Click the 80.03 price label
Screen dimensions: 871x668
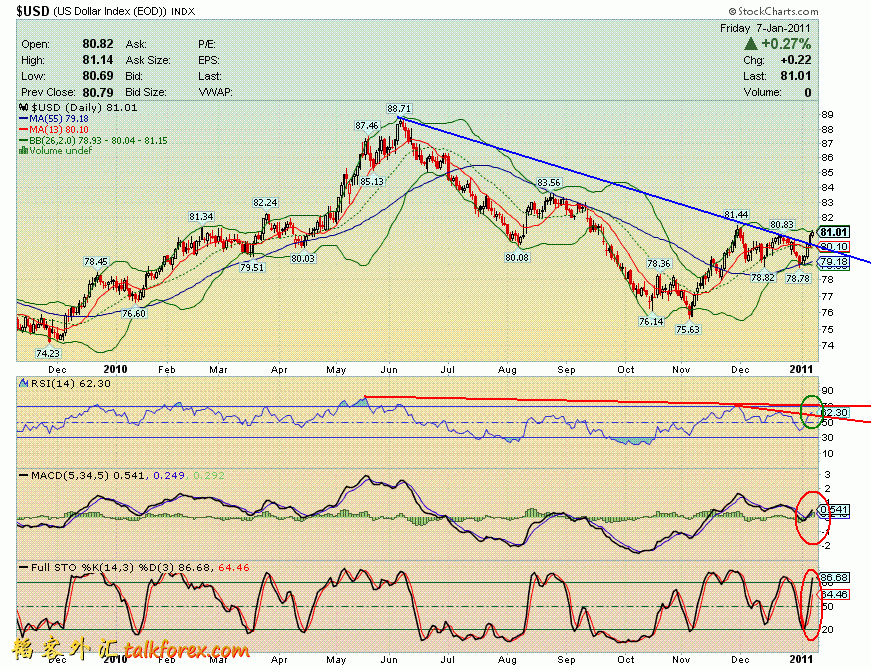point(303,258)
